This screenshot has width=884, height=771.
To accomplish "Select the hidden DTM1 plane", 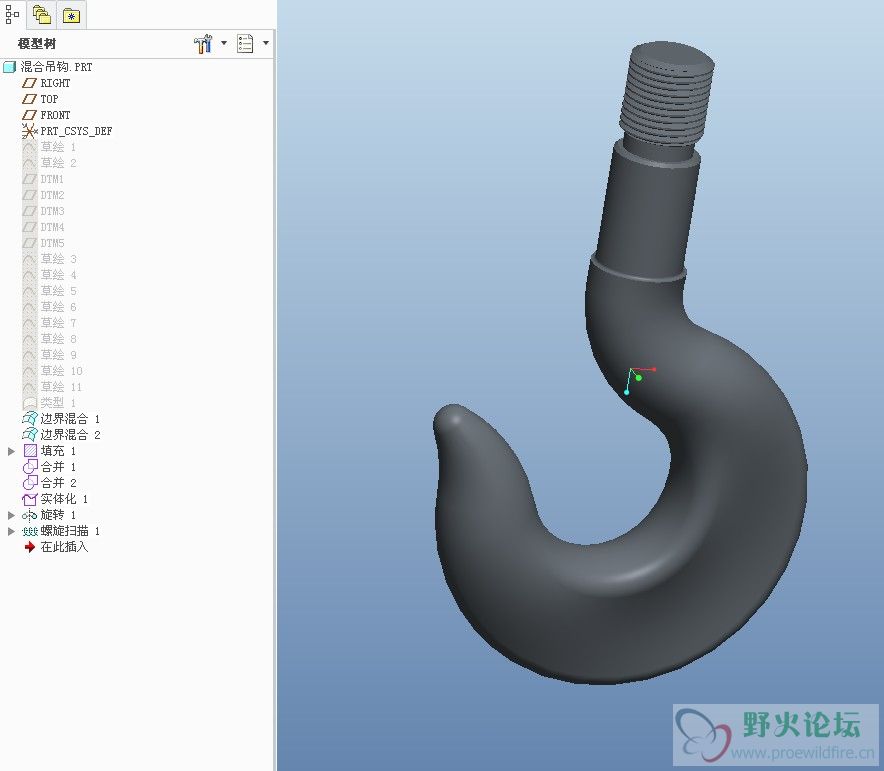I will (x=52, y=179).
